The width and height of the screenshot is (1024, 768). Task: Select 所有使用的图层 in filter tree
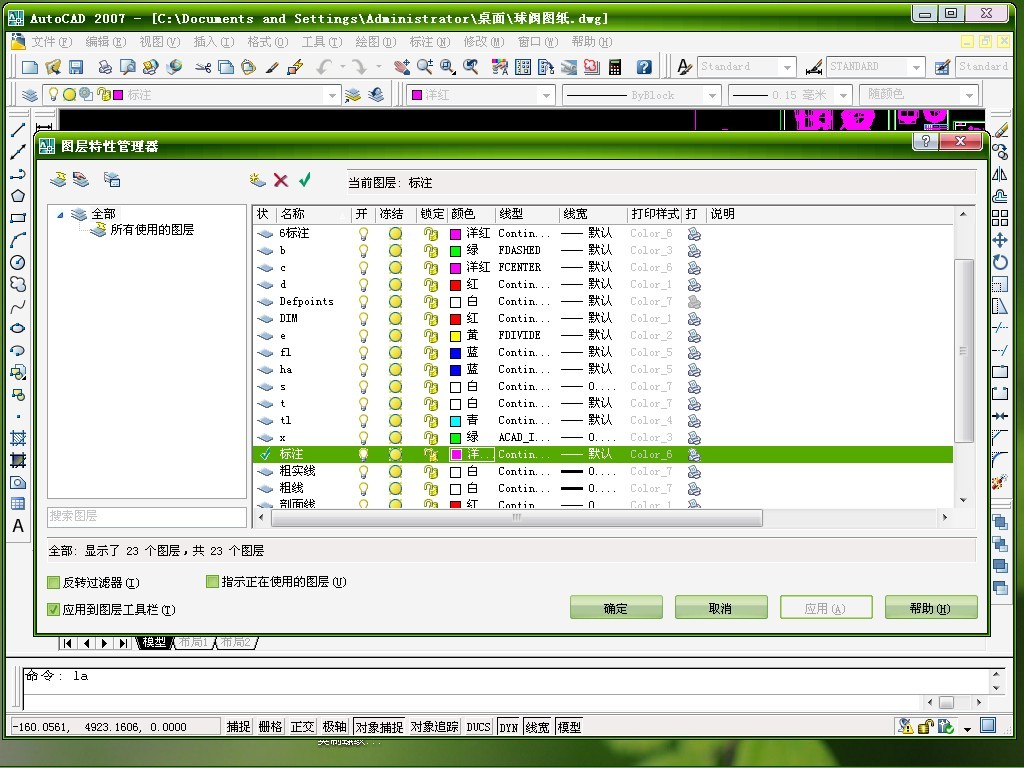point(152,229)
